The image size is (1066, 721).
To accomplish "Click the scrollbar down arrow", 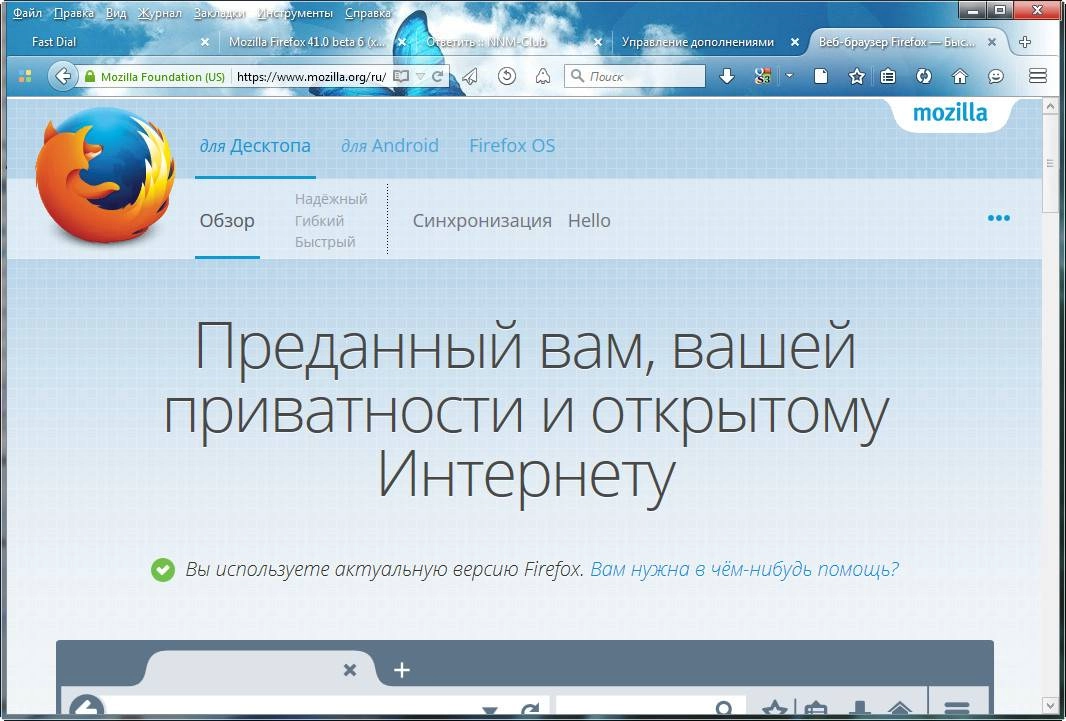I will [x=1050, y=706].
